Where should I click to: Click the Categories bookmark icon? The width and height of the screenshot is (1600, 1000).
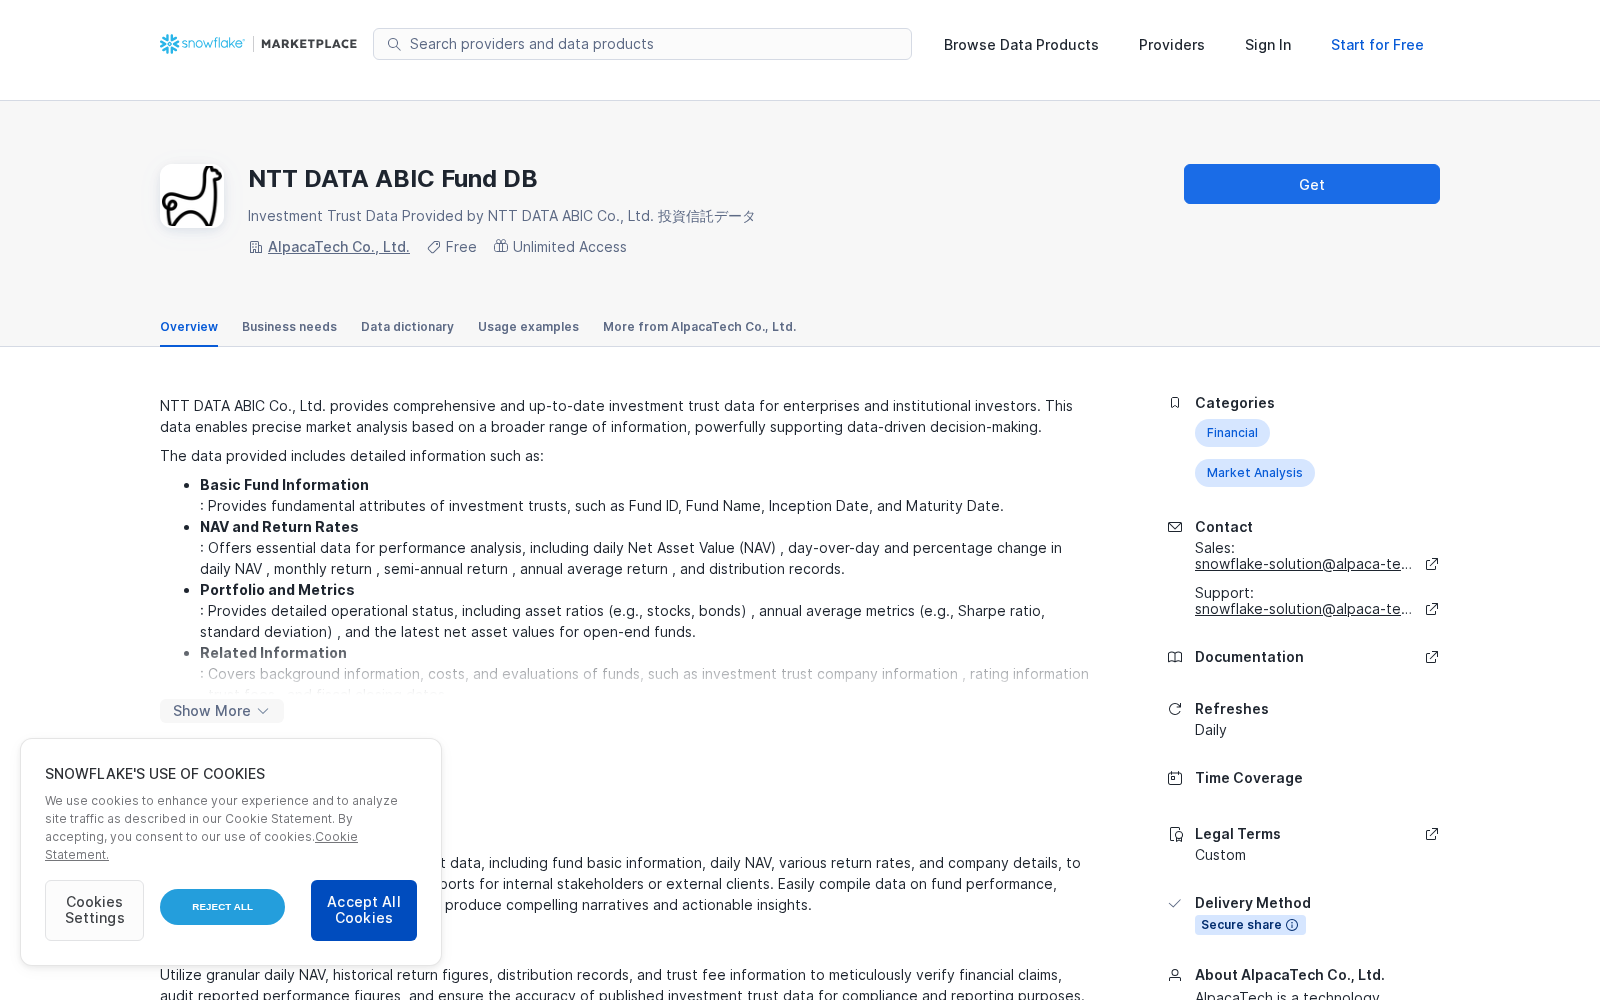(x=1175, y=403)
